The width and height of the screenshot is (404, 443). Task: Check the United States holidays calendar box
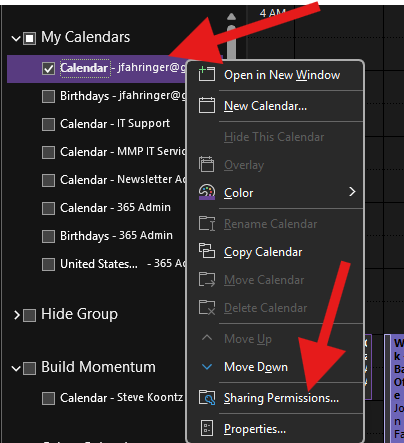49,265
